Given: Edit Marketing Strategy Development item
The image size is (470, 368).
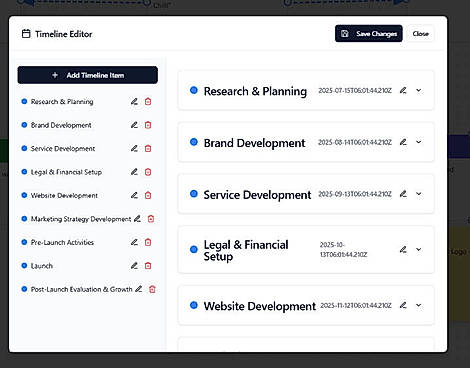Looking at the screenshot, I should pyautogui.click(x=137, y=219).
